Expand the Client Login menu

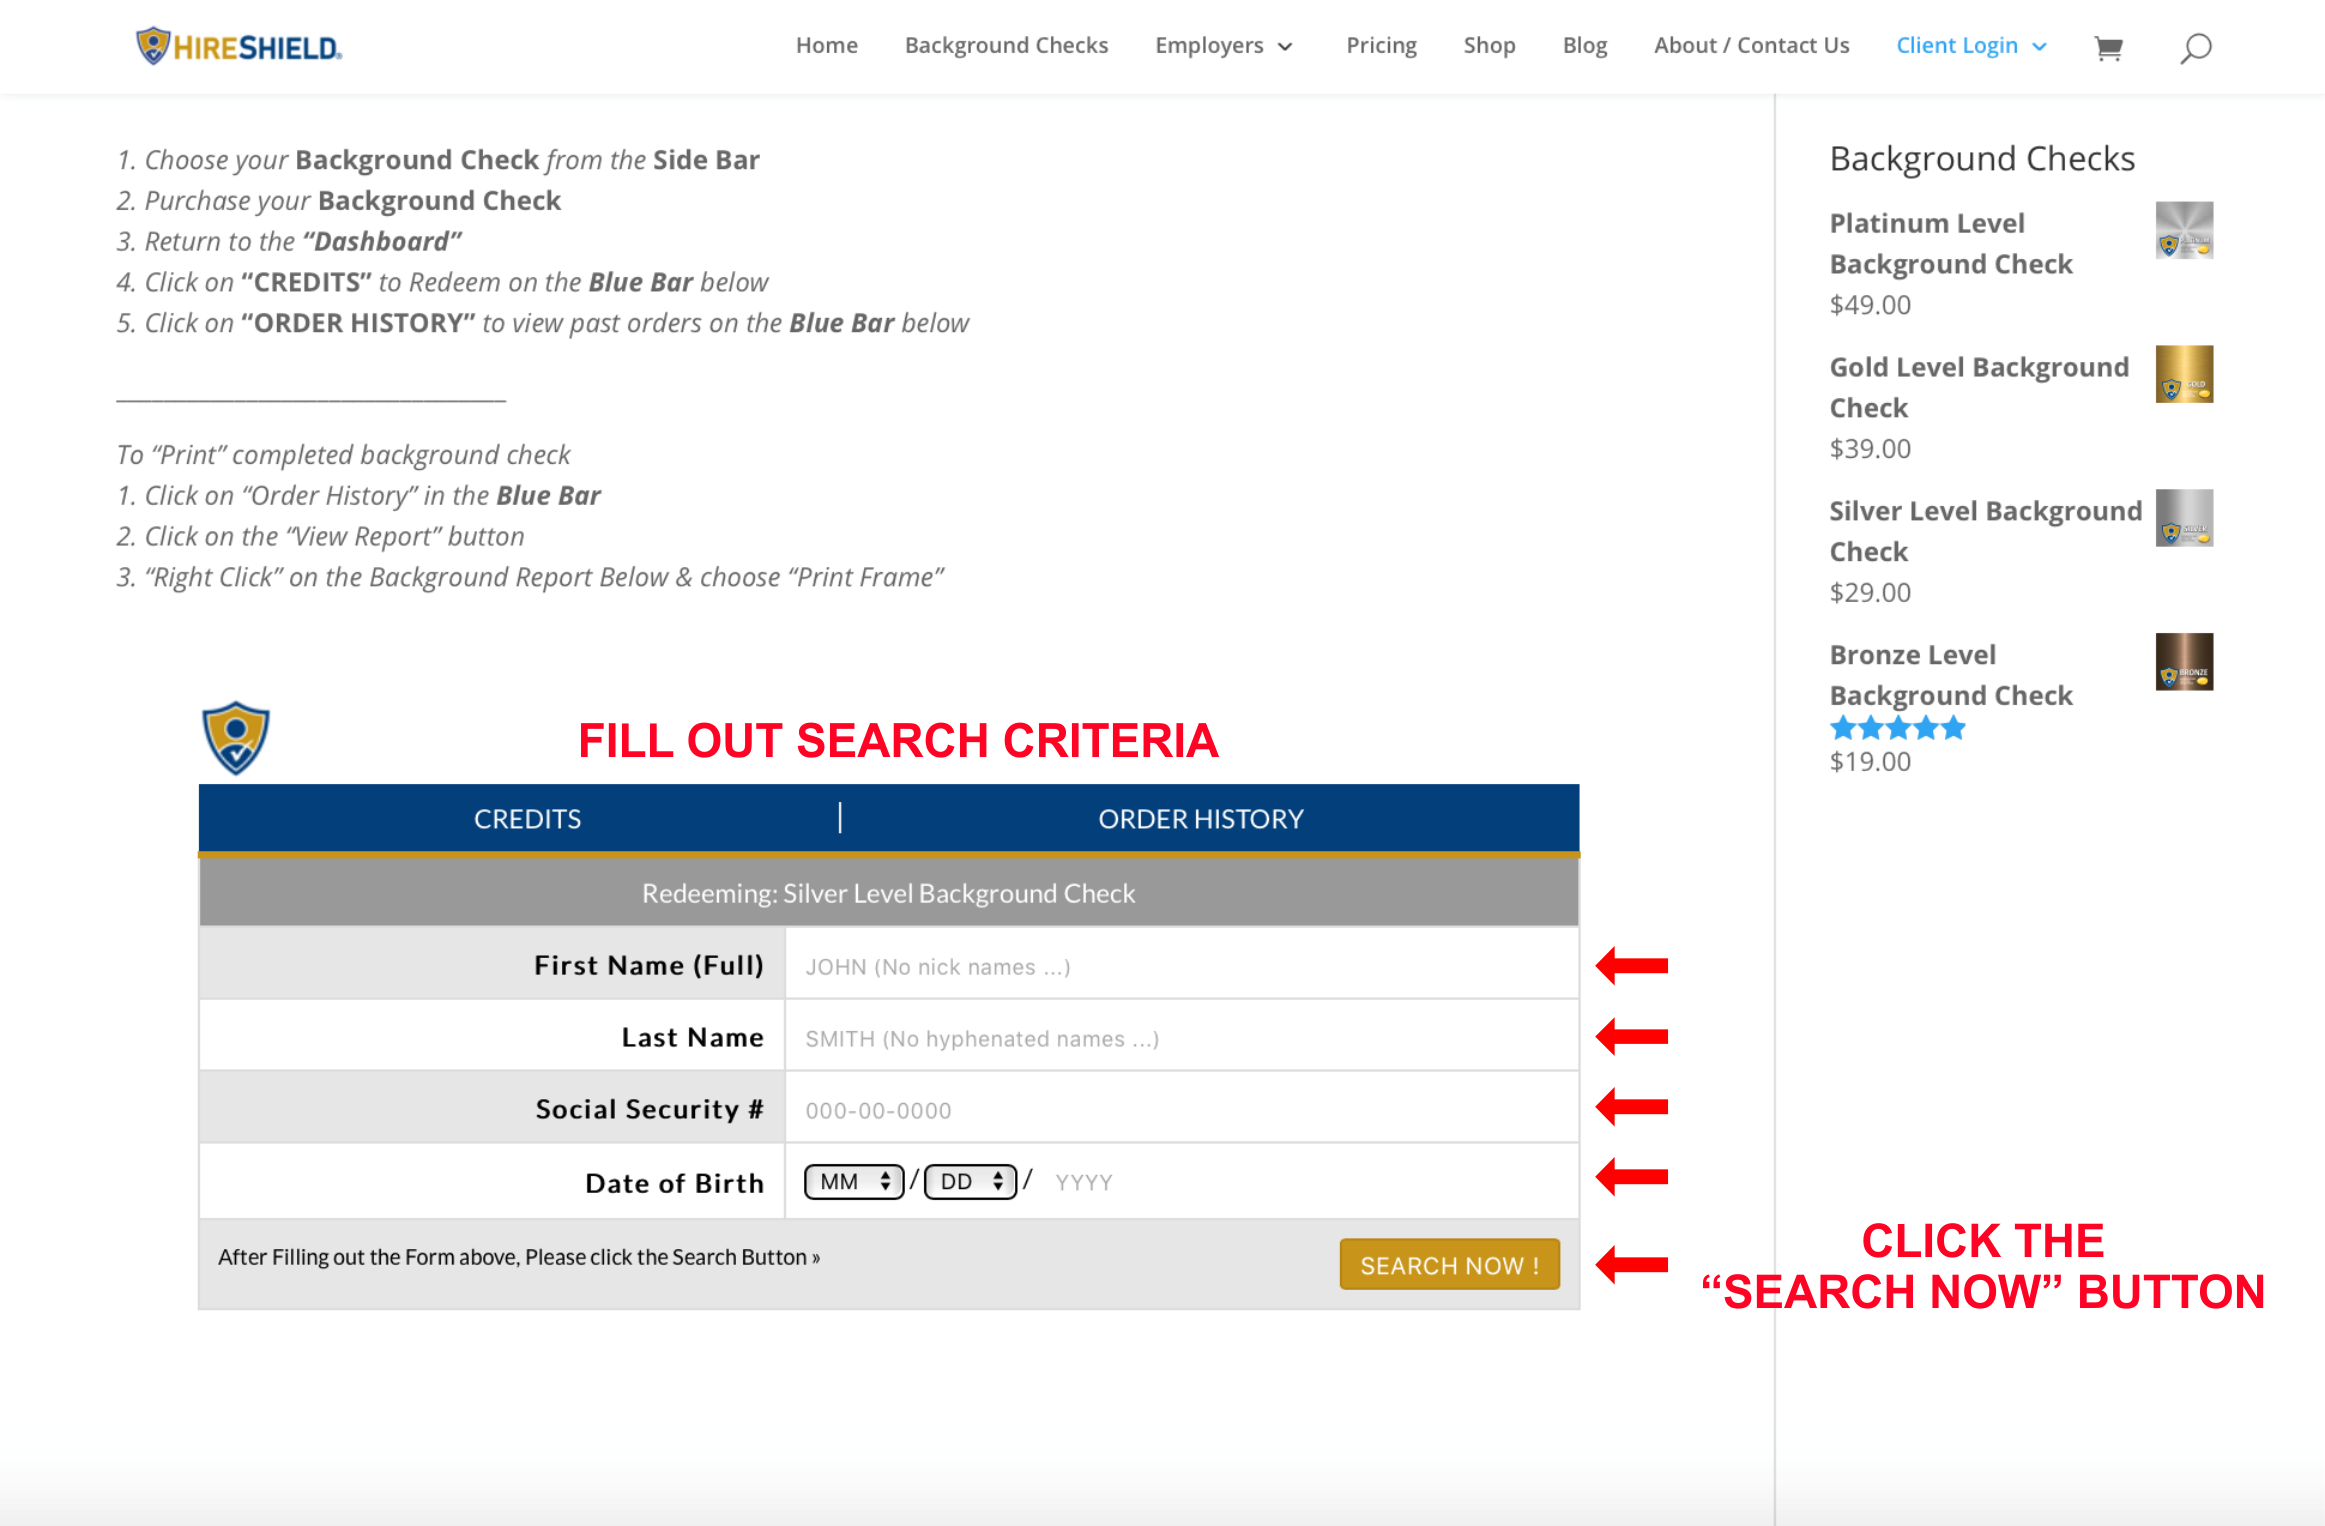(1971, 46)
